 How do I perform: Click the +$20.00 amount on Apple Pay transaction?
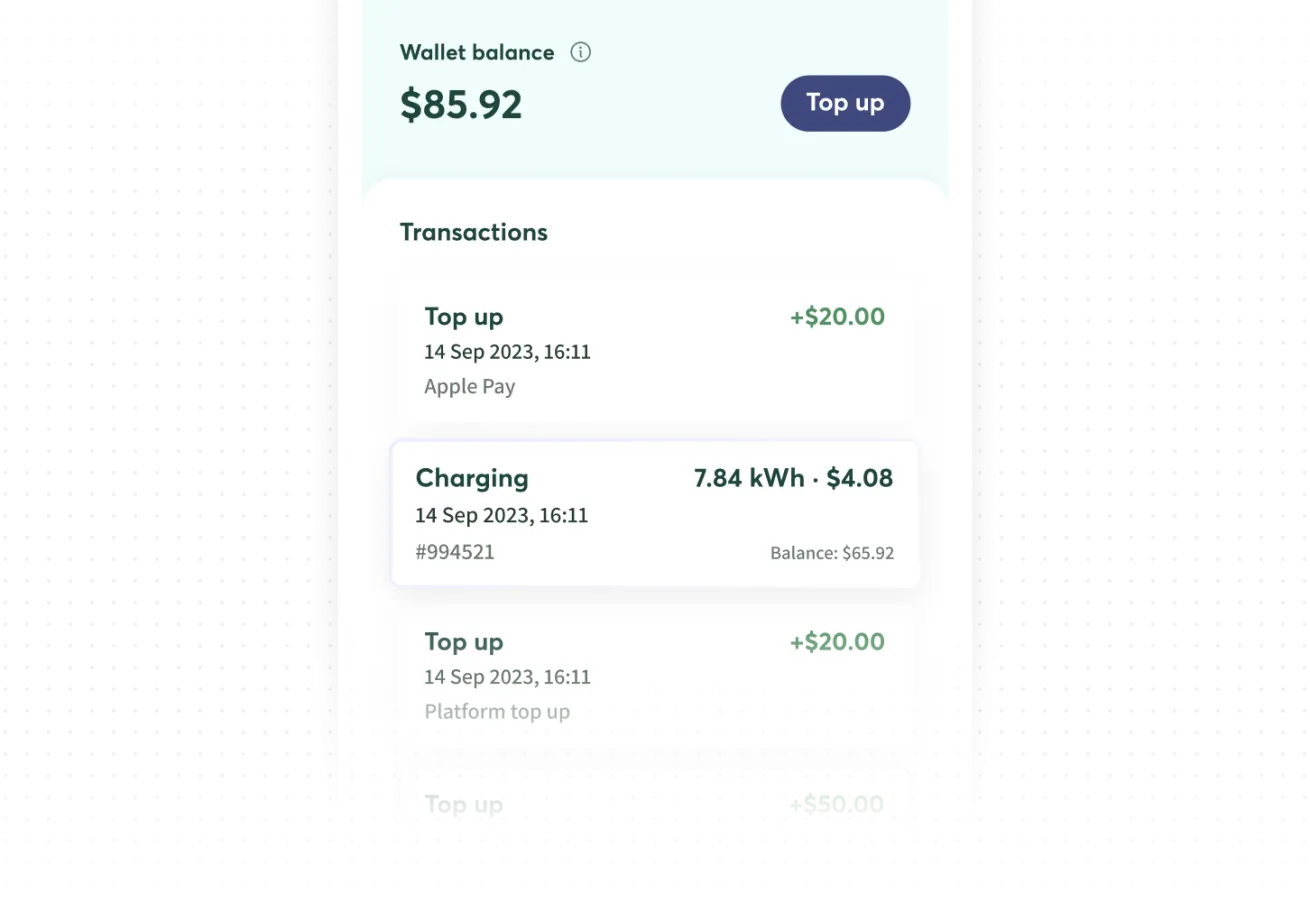pyautogui.click(x=837, y=317)
